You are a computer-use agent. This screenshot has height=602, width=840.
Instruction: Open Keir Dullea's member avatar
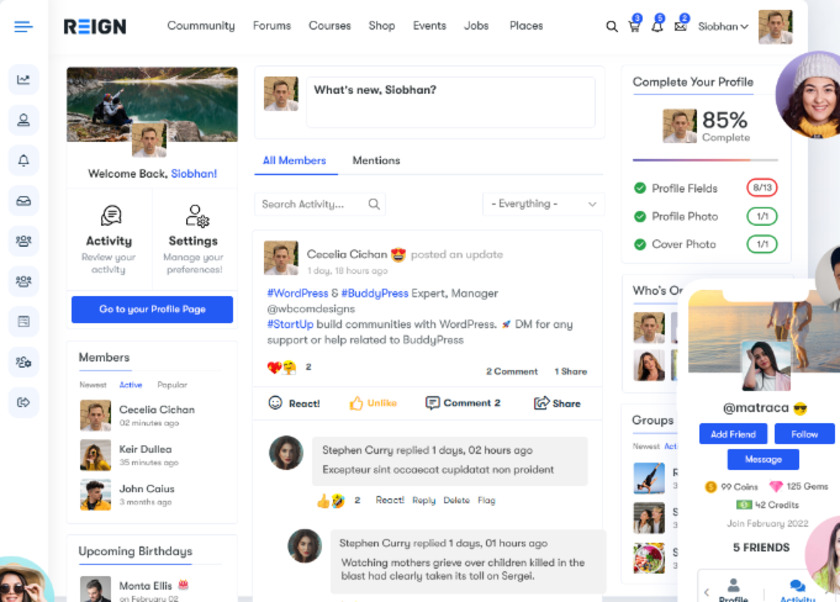click(x=95, y=455)
